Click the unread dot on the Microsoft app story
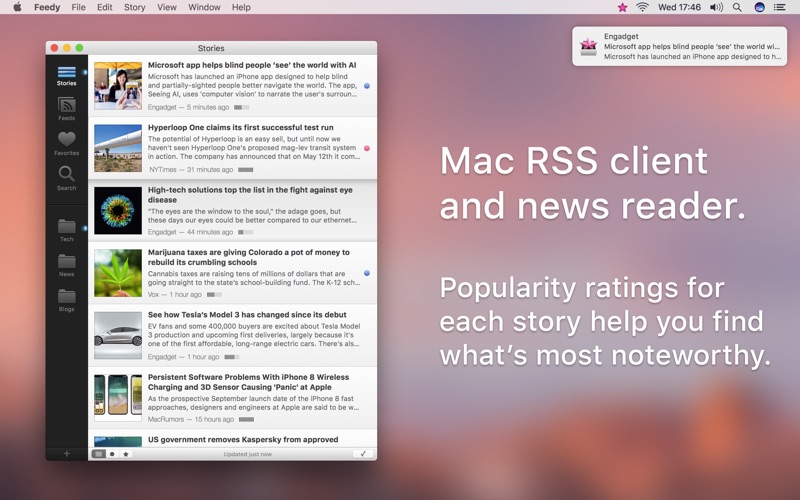Screen dimensions: 800x500 pyautogui.click(x=367, y=86)
